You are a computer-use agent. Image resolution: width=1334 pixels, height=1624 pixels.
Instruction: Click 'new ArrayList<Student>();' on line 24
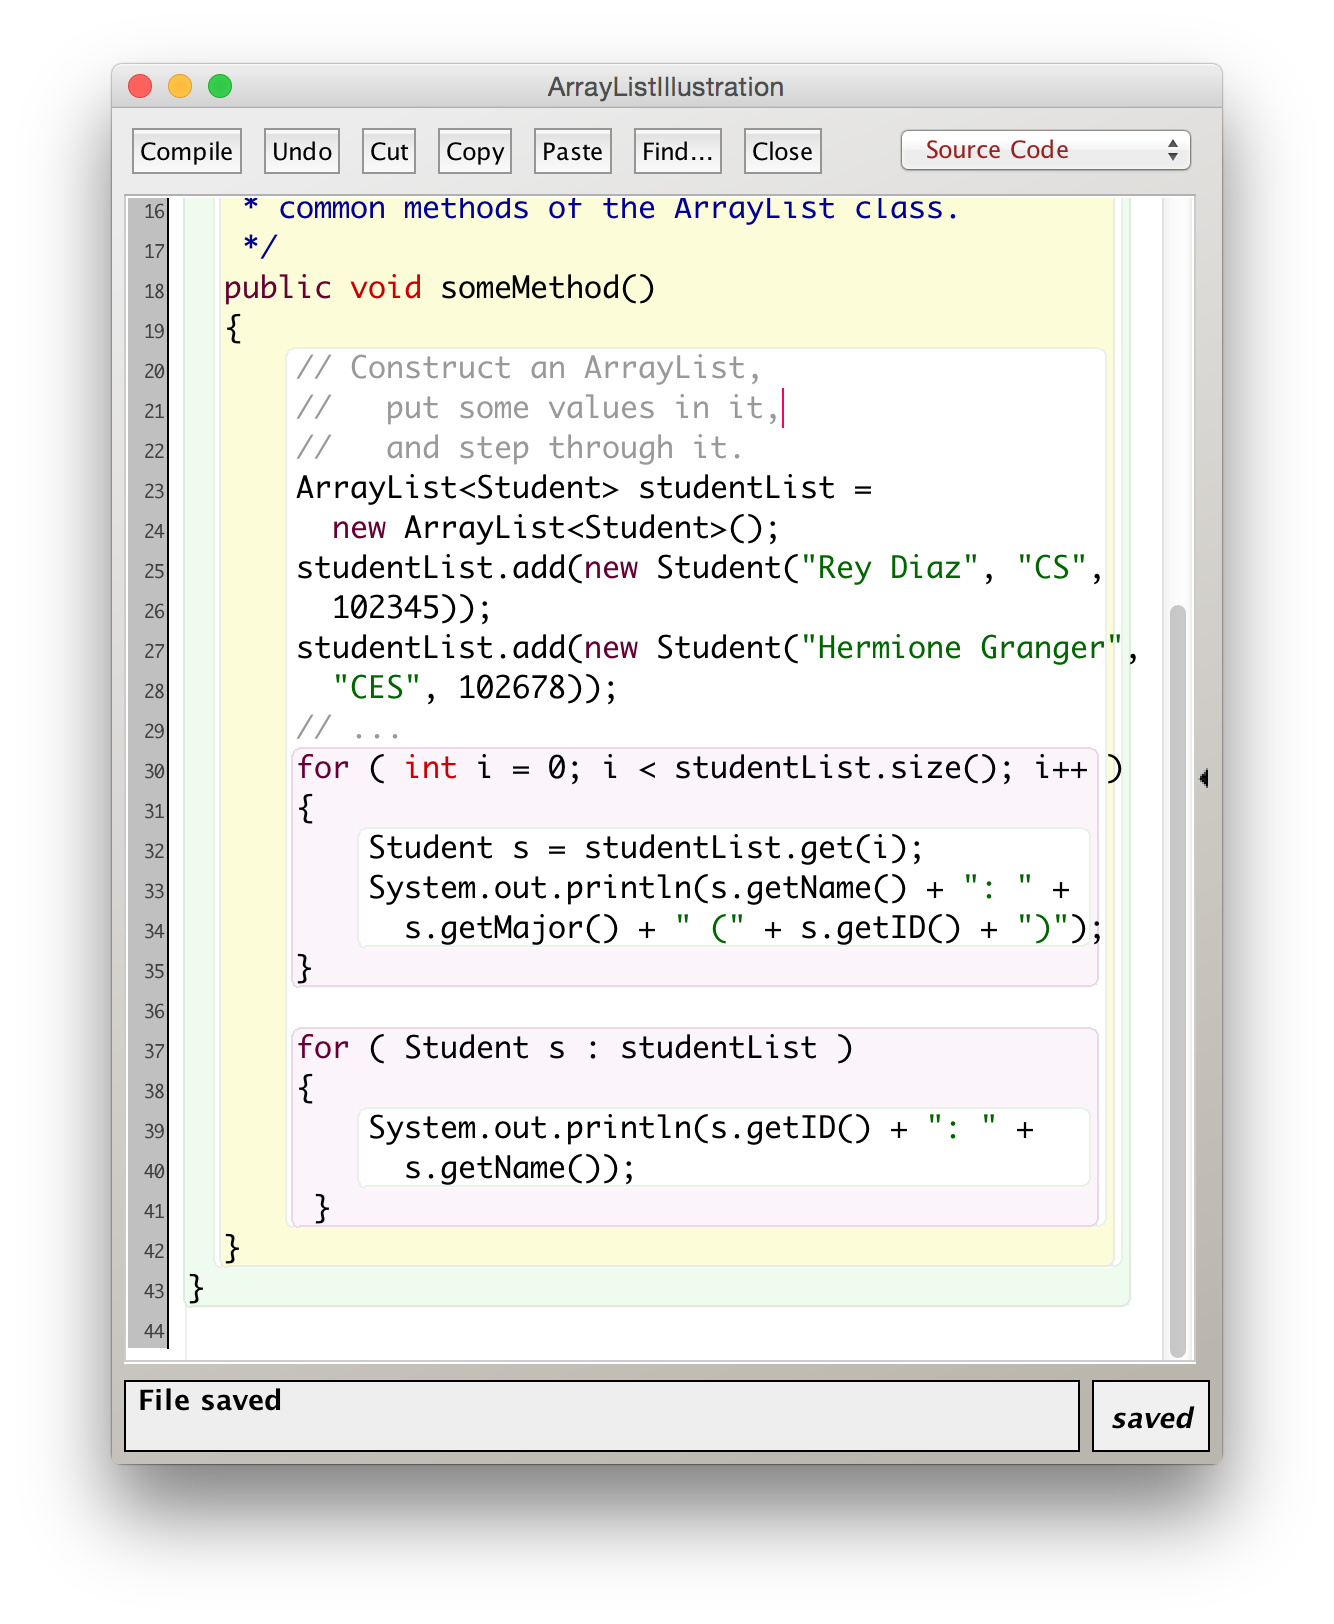555,528
